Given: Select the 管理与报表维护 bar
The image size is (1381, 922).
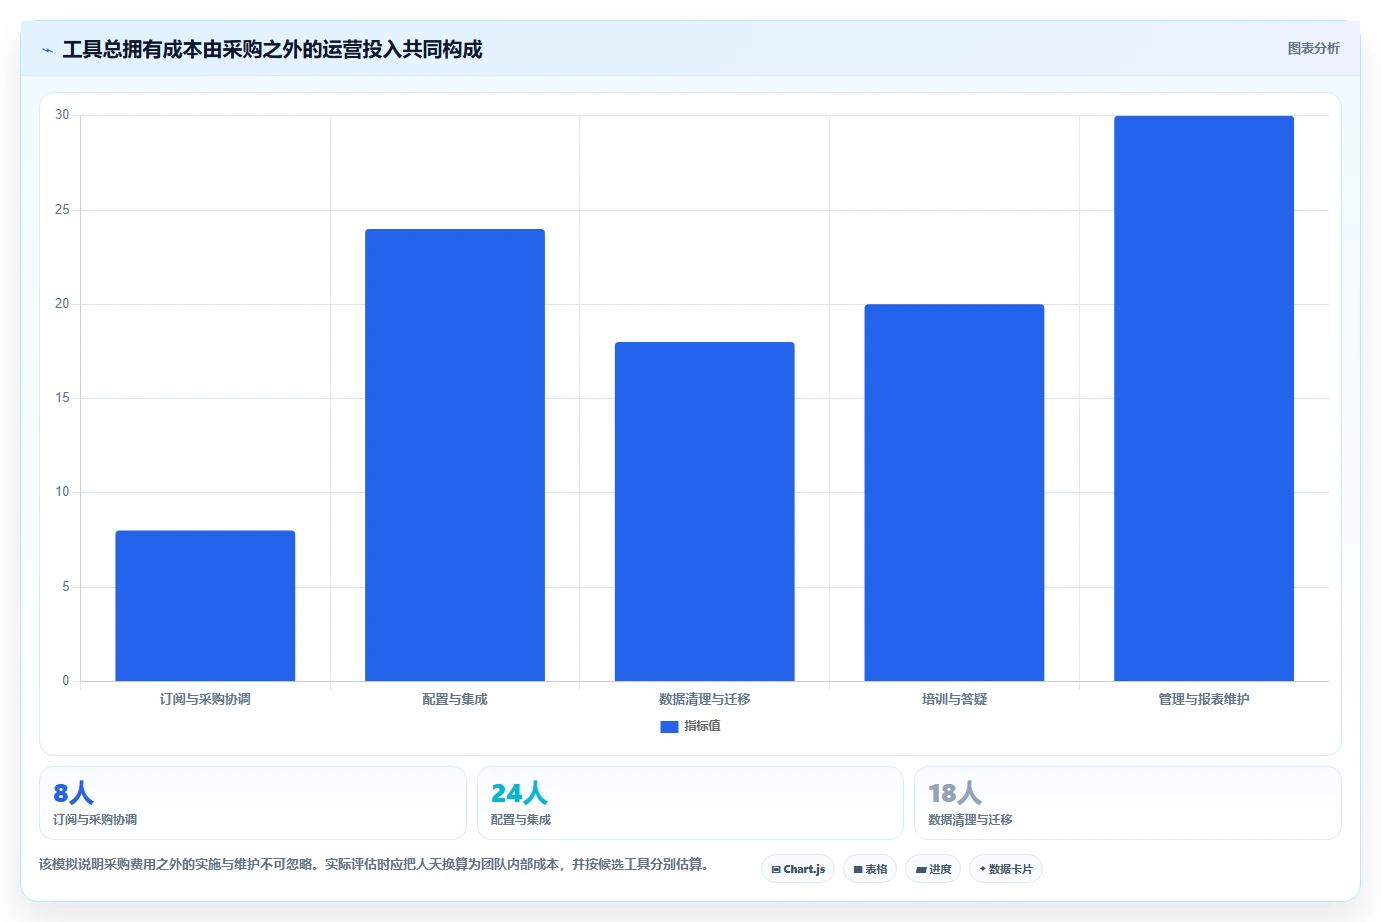Looking at the screenshot, I should click(x=1204, y=399).
